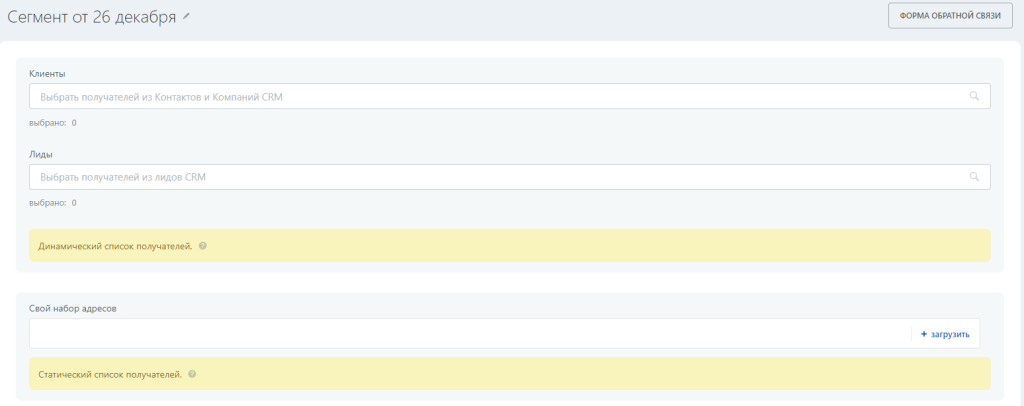This screenshot has height=406, width=1024.
Task: Click the выбрано counter under Лиды
Action: point(53,203)
